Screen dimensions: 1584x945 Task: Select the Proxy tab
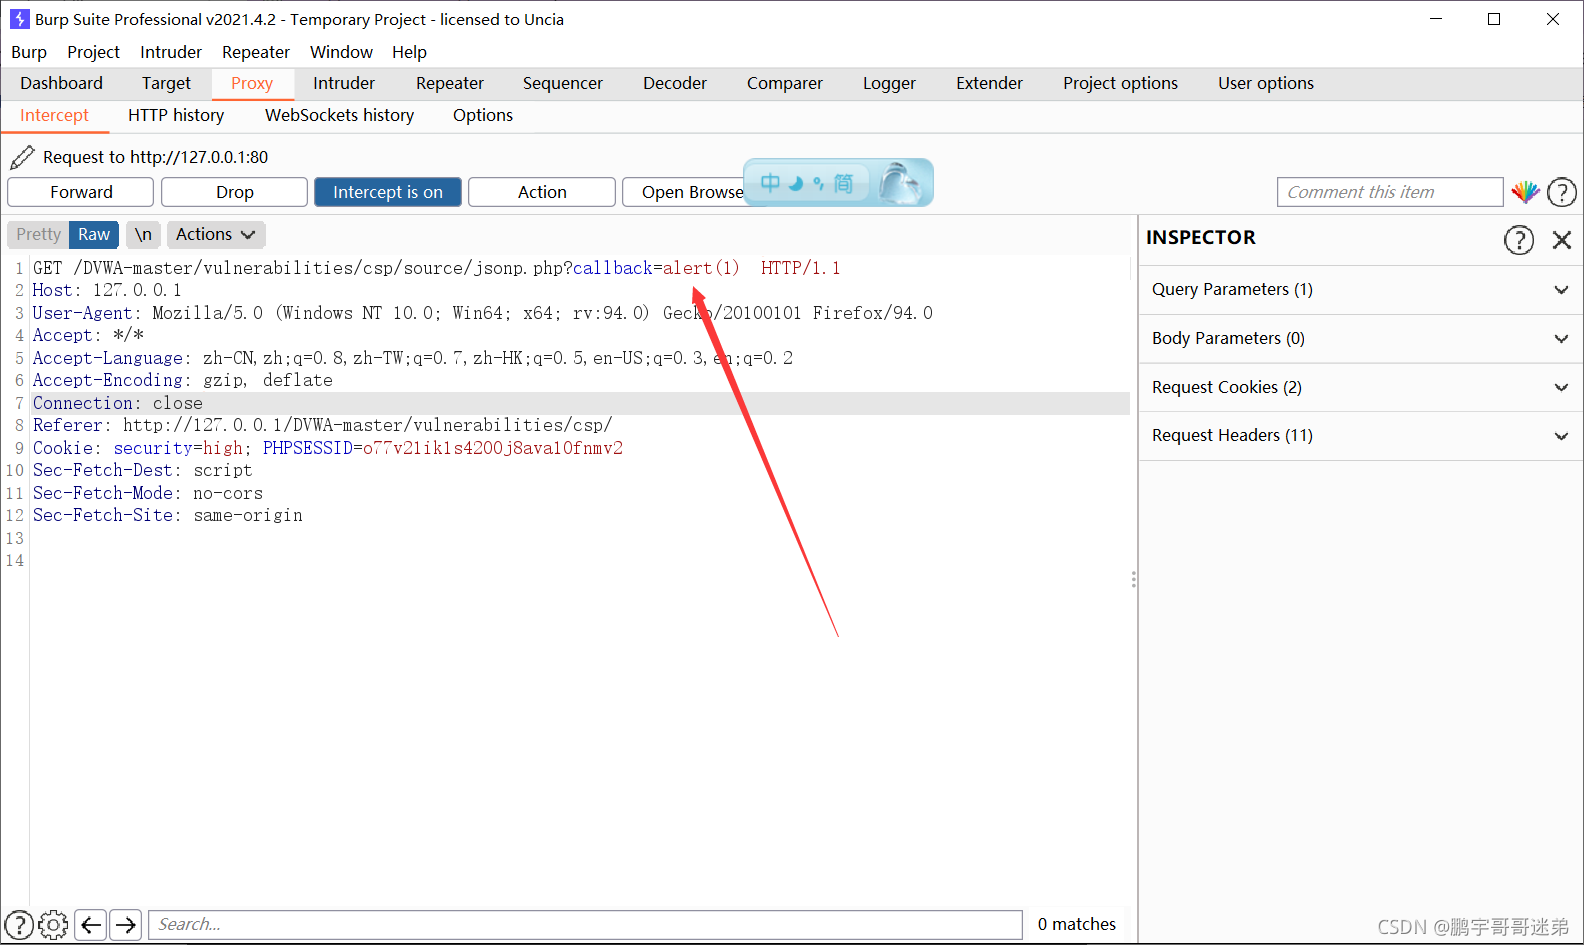(252, 84)
